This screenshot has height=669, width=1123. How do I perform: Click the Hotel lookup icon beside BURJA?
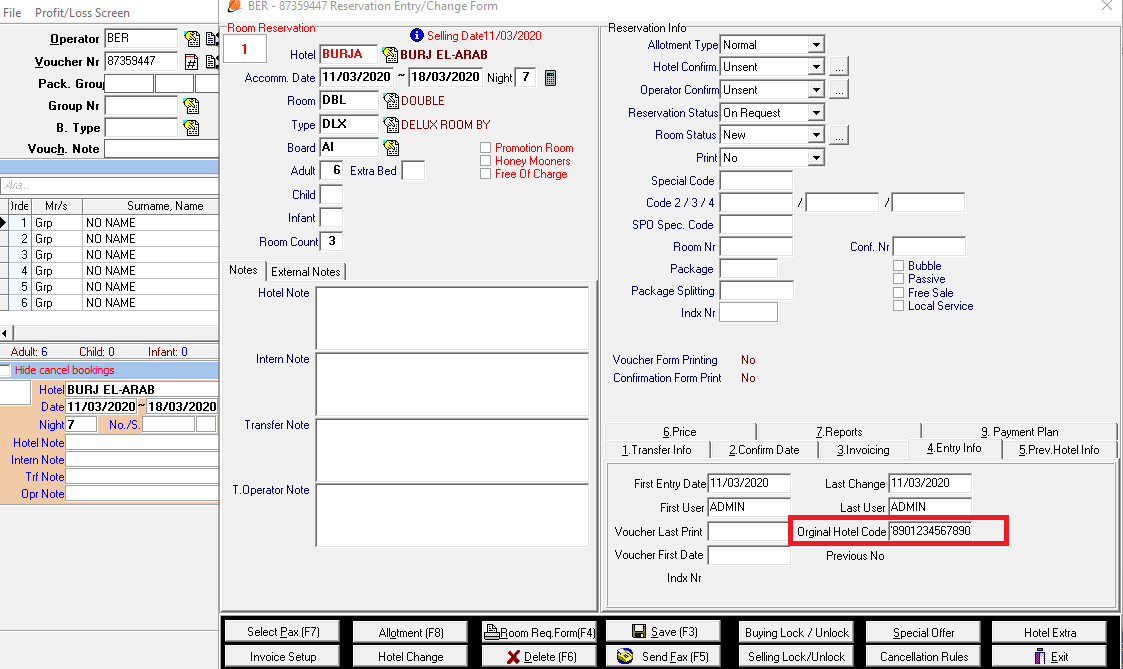click(390, 54)
